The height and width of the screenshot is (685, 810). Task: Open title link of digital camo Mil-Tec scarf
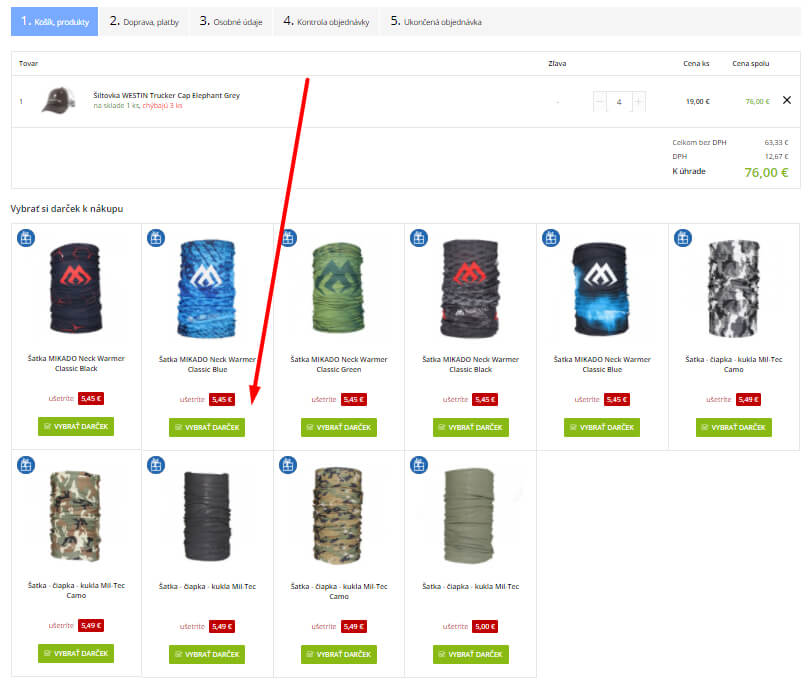coord(339,591)
